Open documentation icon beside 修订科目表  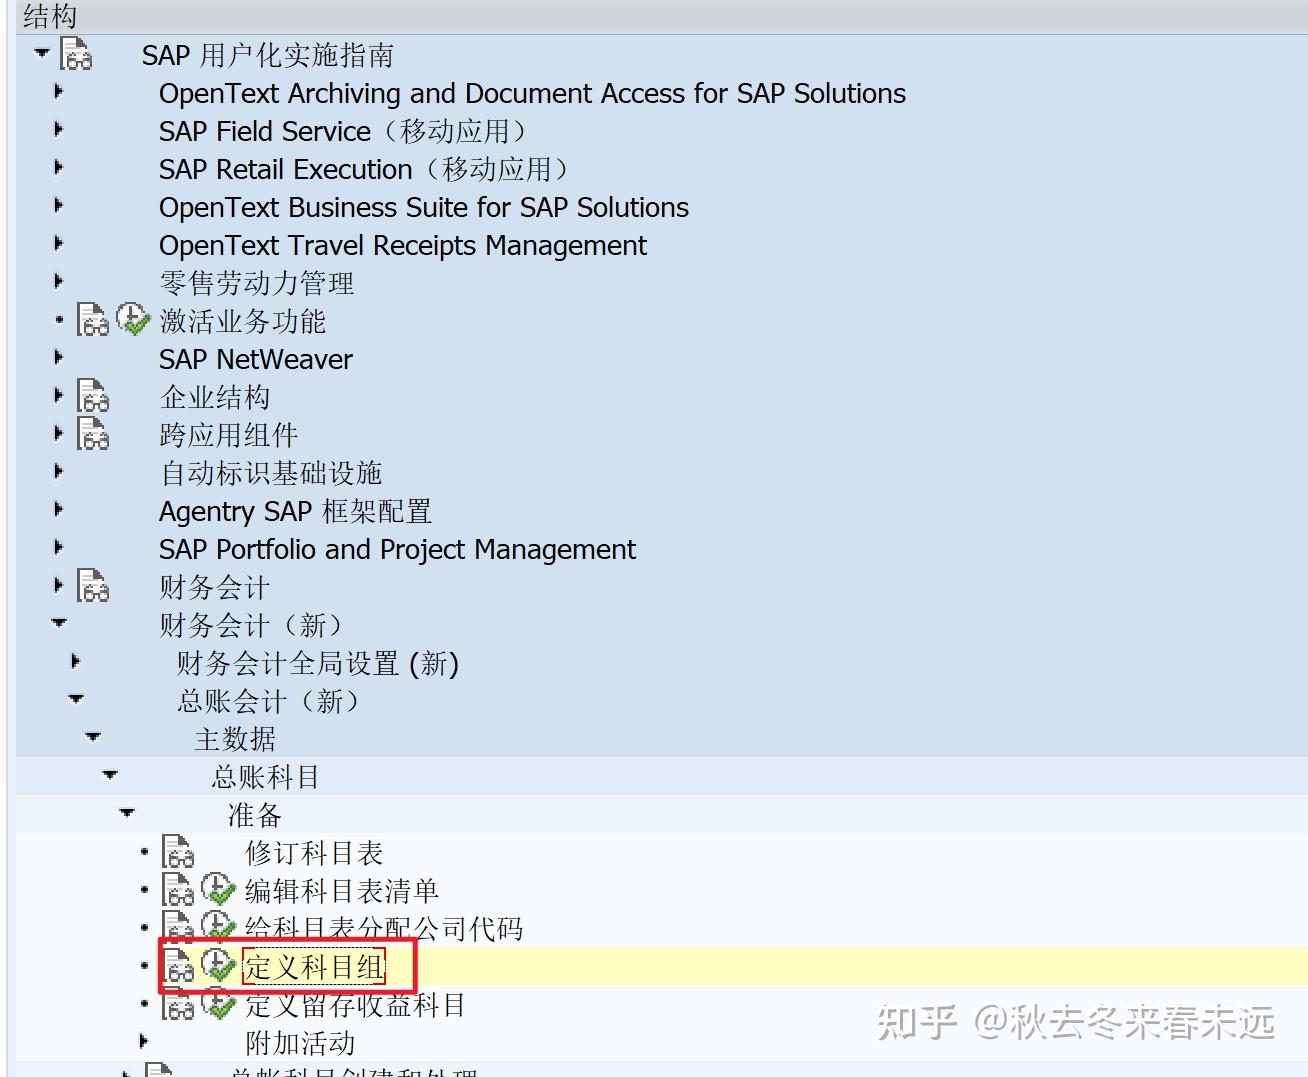pos(177,852)
